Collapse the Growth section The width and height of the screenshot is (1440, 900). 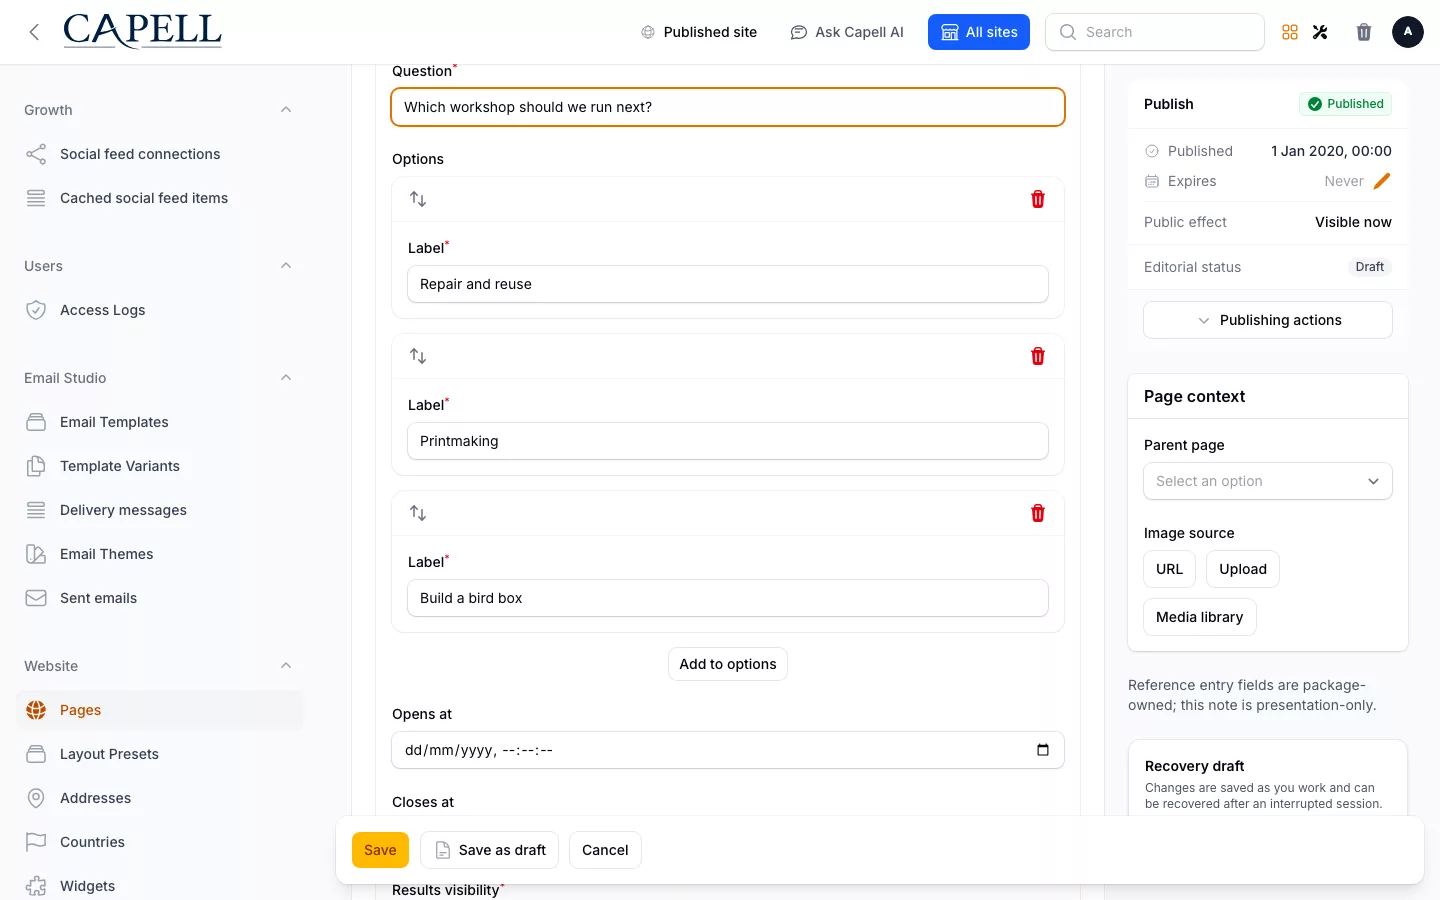pyautogui.click(x=286, y=110)
